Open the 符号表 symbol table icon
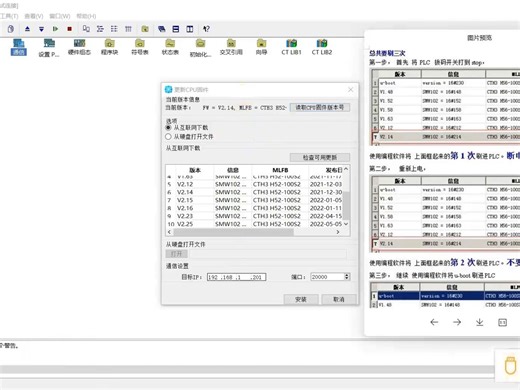 [140, 47]
